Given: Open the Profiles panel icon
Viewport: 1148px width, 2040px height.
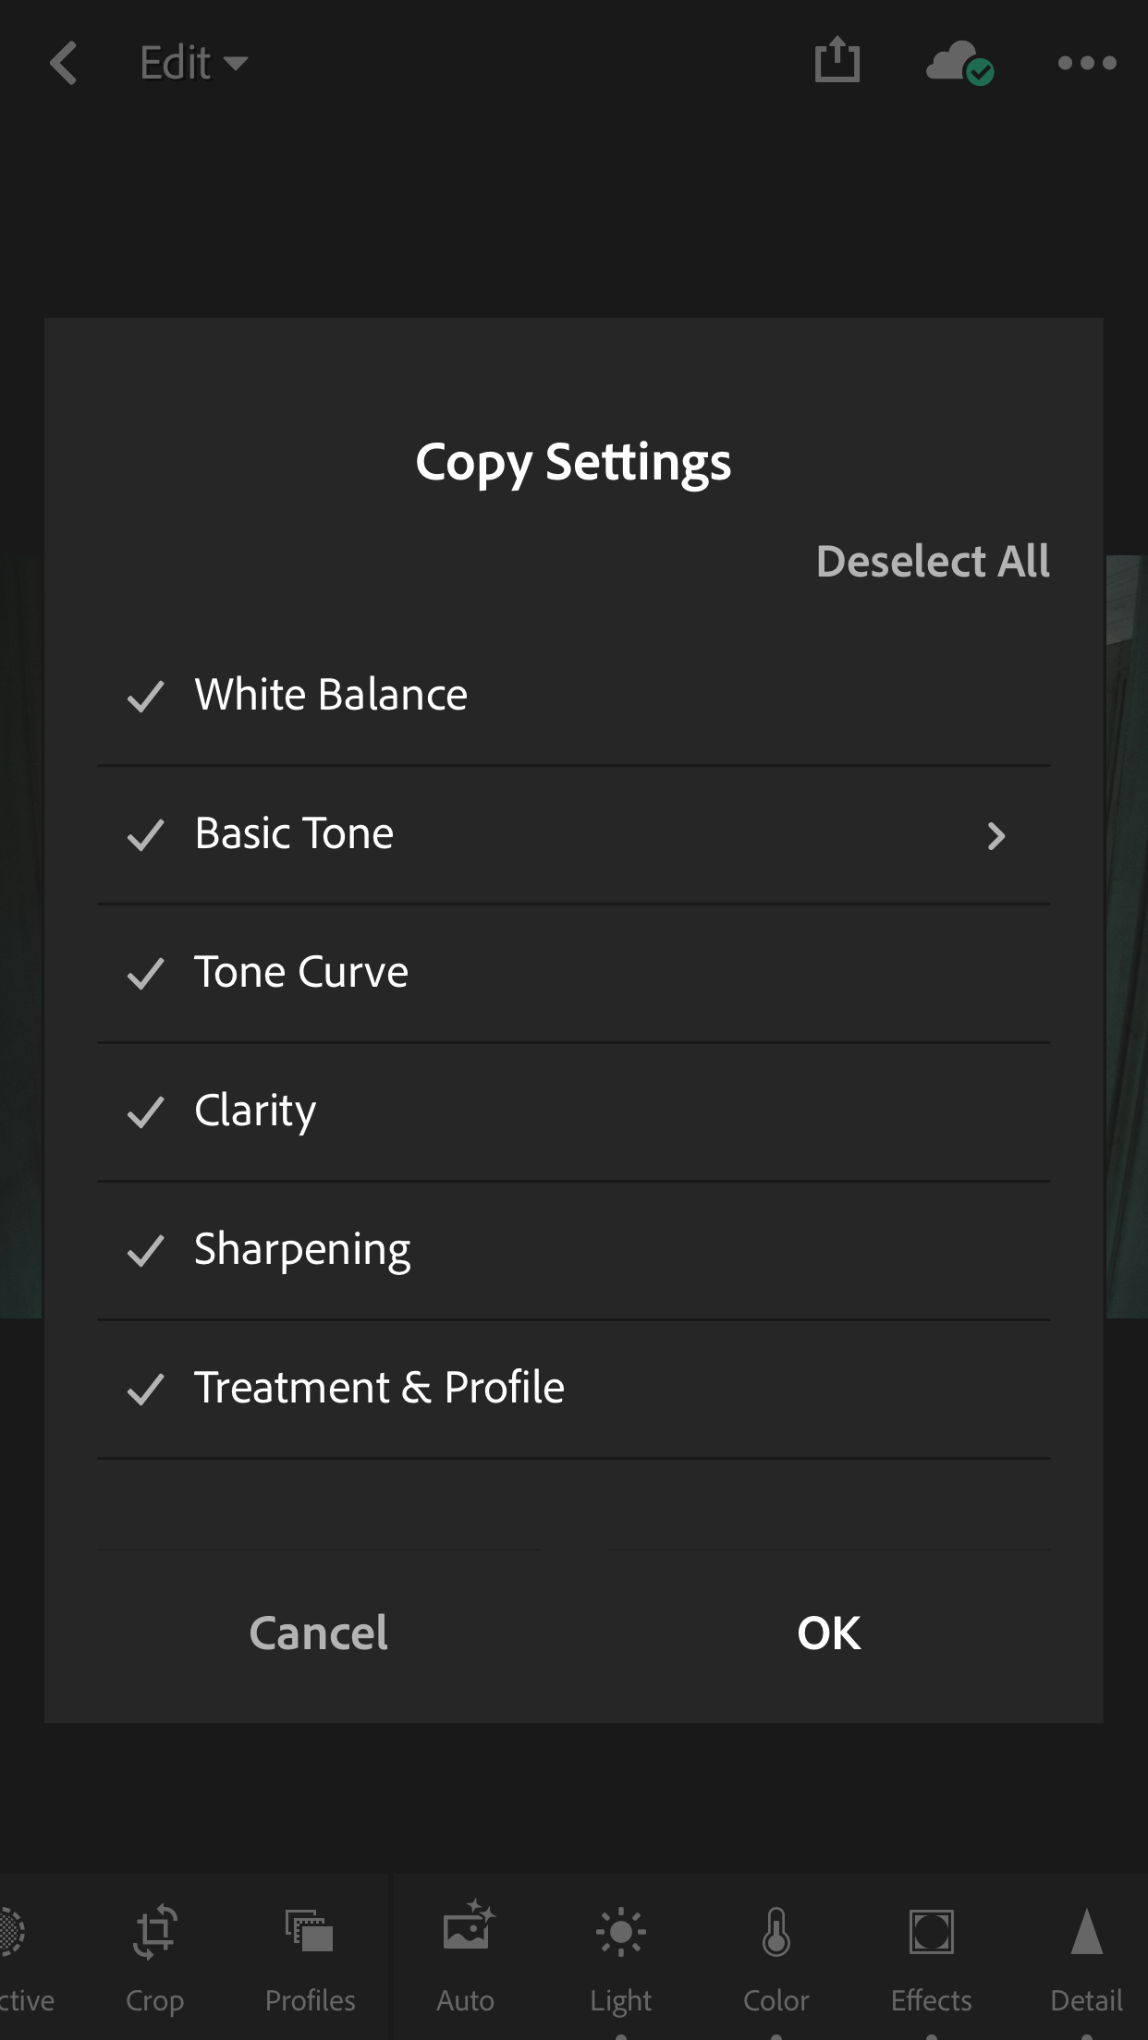Looking at the screenshot, I should [309, 1930].
